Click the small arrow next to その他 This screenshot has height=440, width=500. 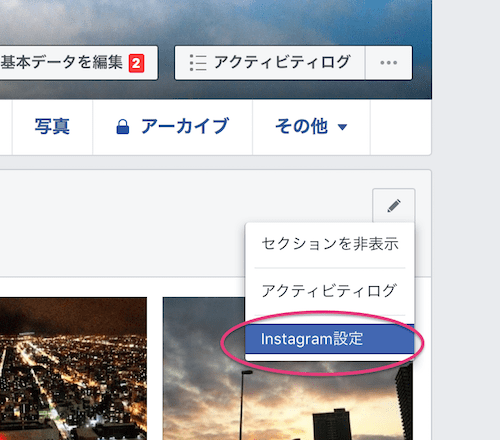342,127
